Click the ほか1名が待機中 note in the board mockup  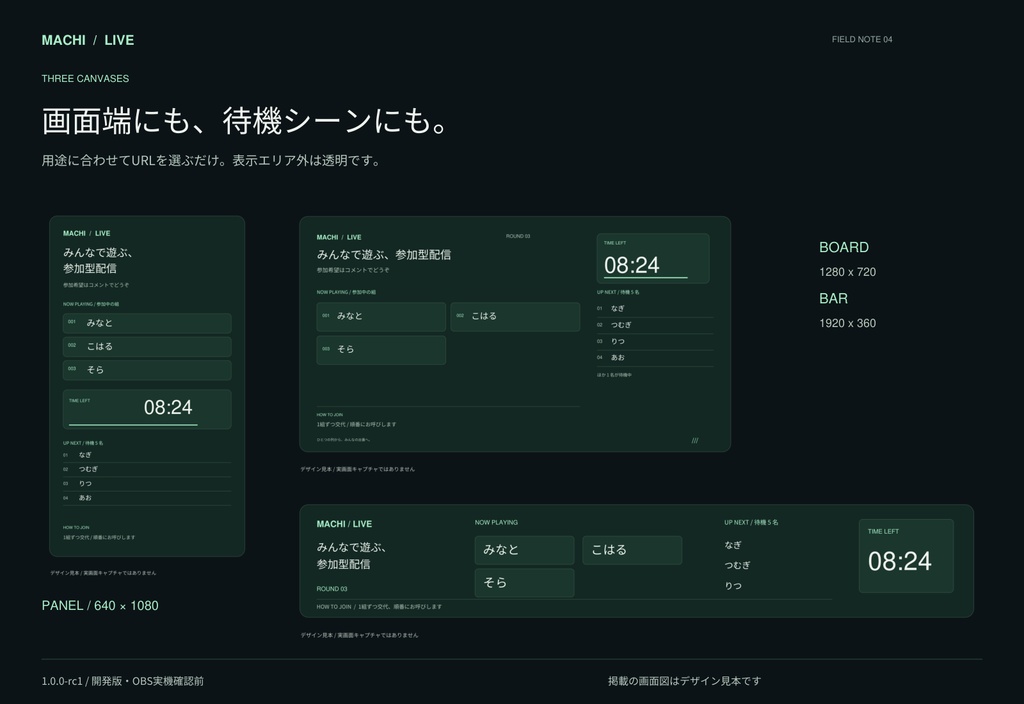pos(614,376)
